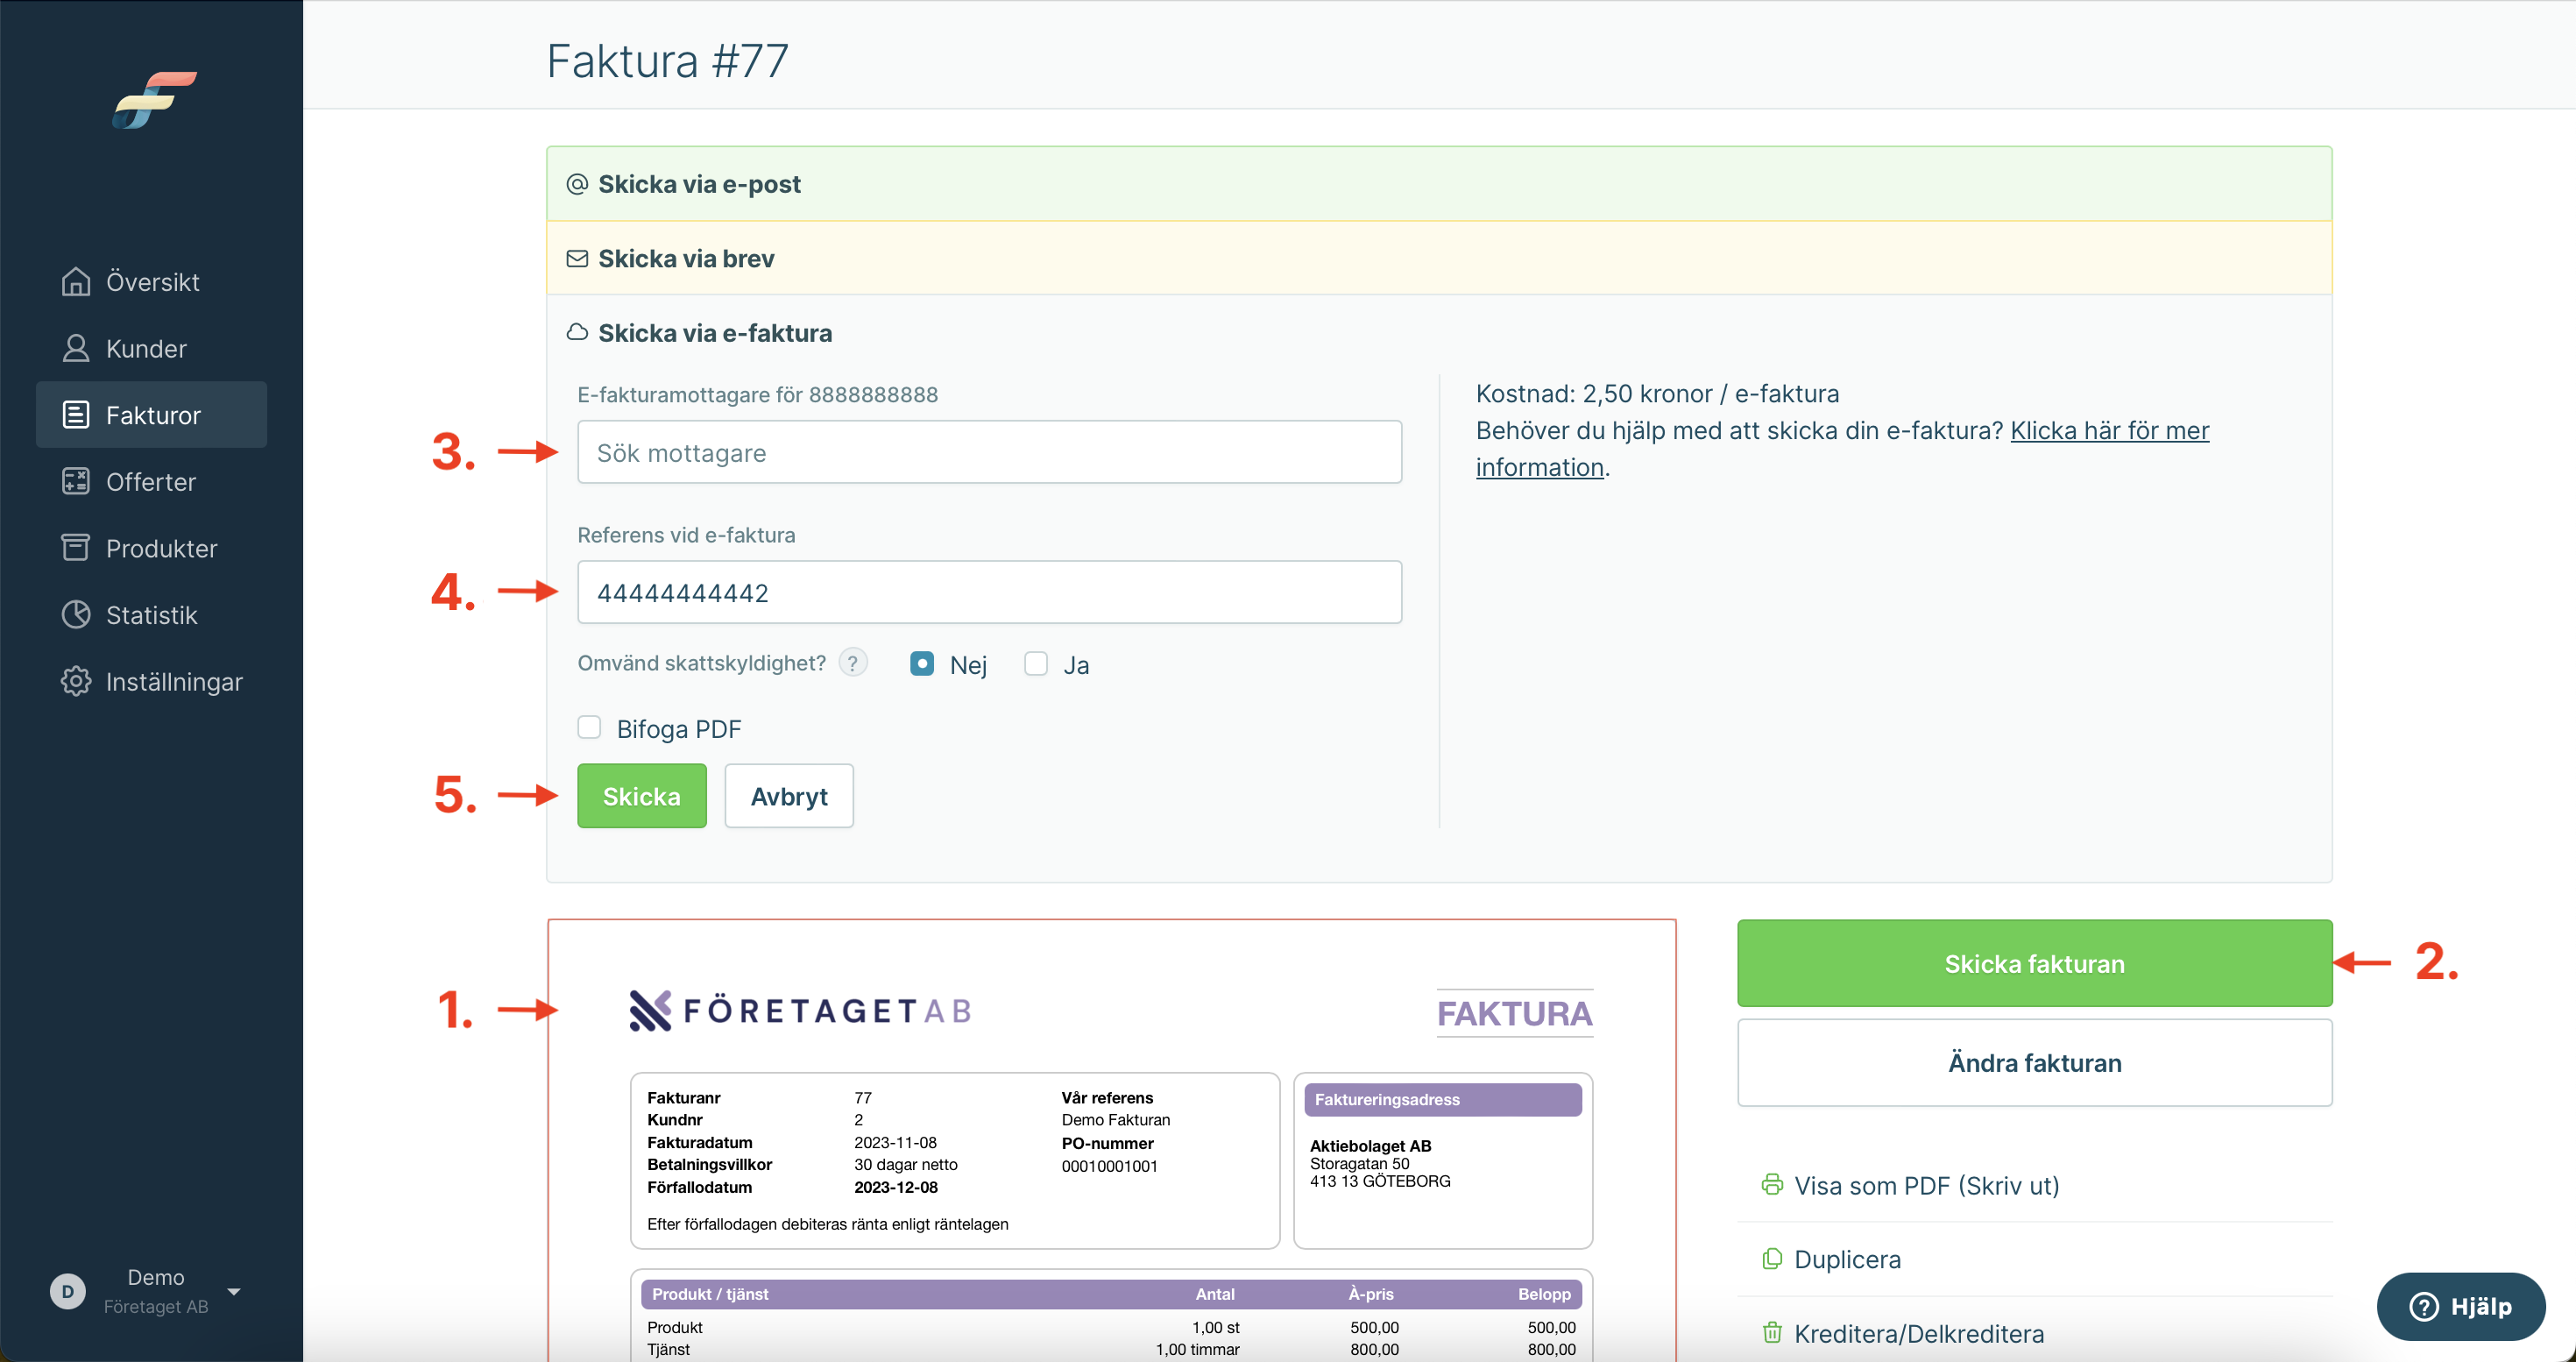This screenshot has width=2576, height=1362.
Task: Expand the Skicka via e-post section
Action: coord(699,184)
